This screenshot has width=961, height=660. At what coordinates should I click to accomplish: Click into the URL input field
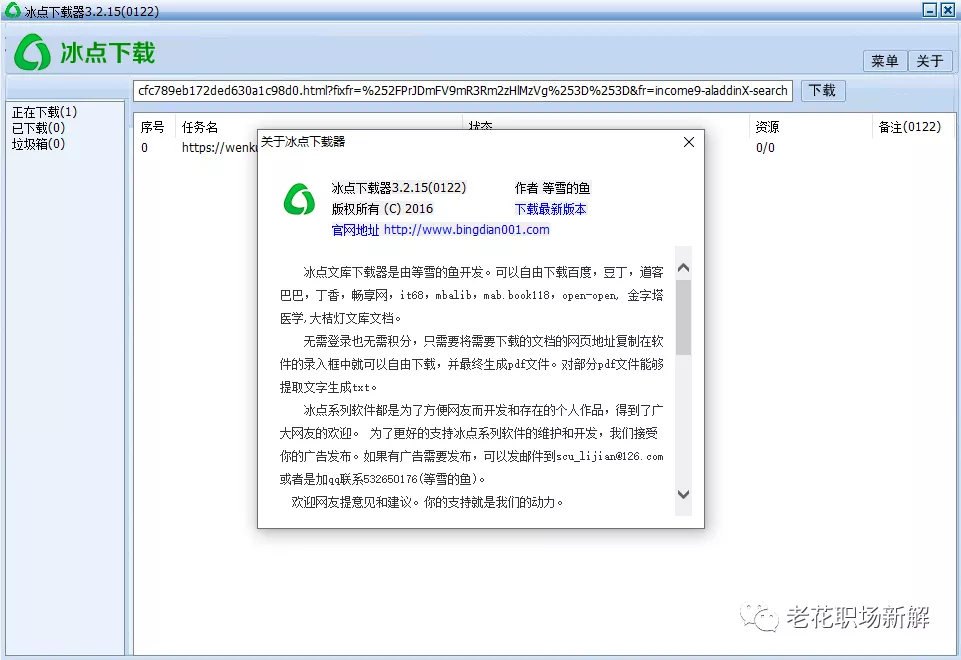coord(463,91)
